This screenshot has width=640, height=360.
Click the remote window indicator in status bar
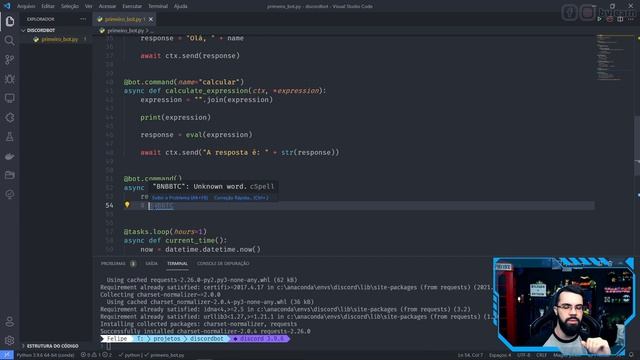point(7,355)
